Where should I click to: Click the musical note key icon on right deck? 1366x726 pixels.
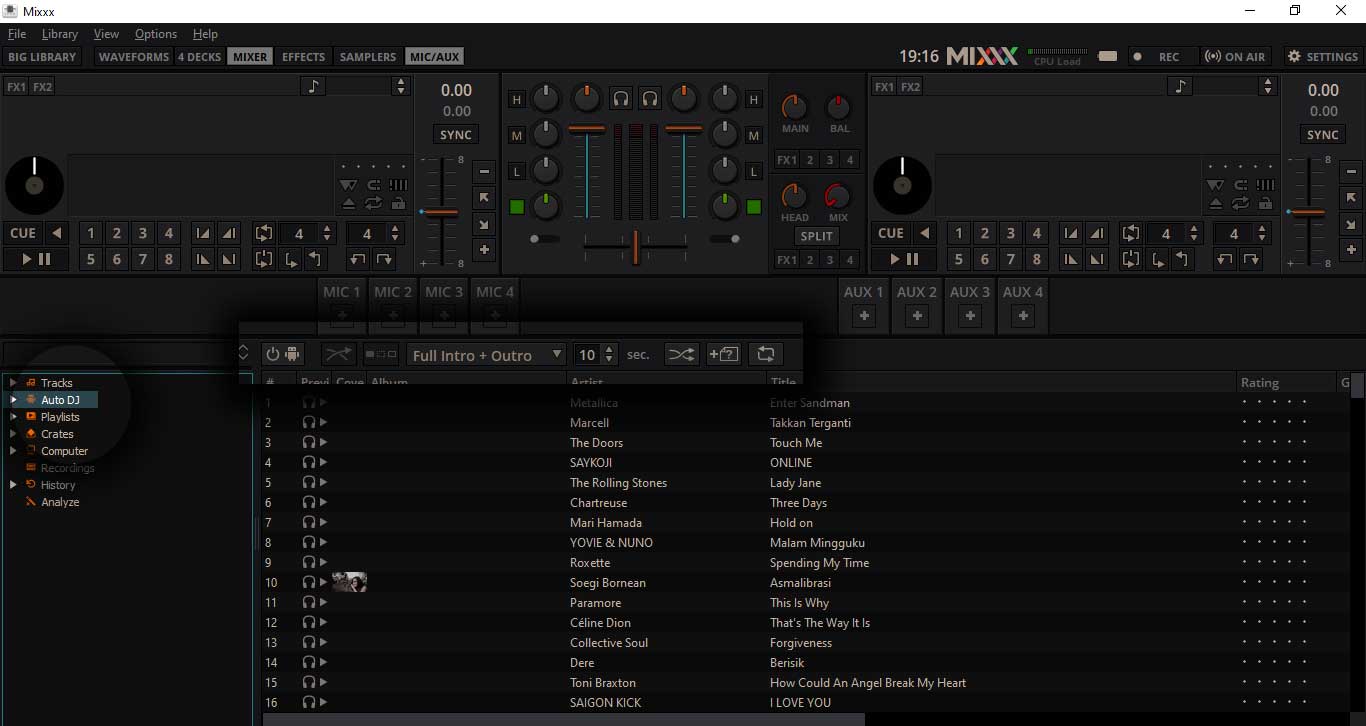click(1183, 86)
